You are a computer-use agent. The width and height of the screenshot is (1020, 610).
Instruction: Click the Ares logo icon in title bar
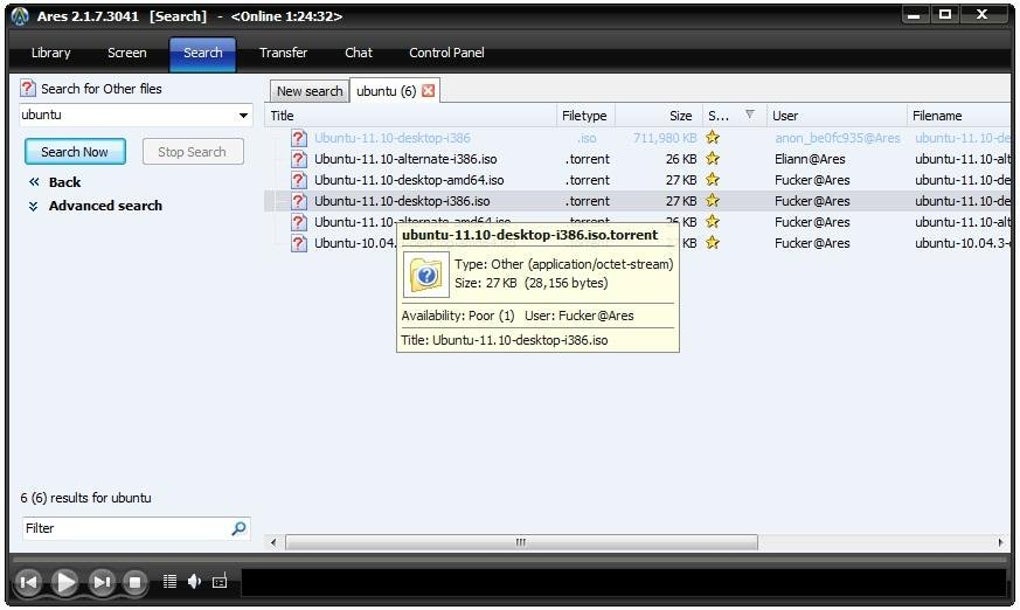[x=20, y=16]
